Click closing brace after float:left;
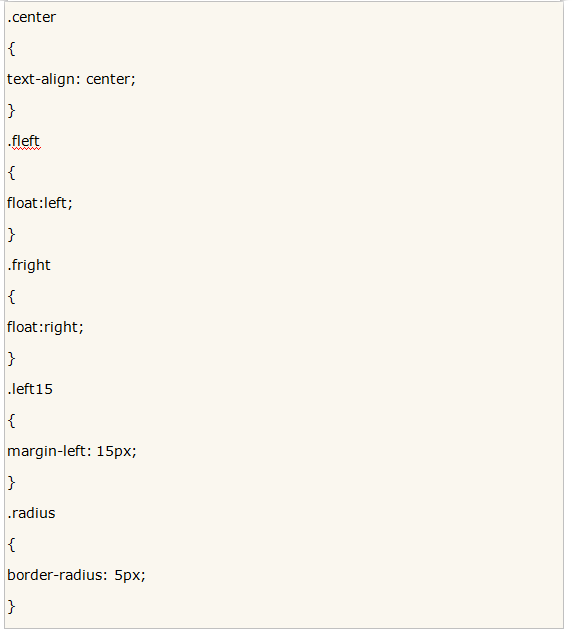Image resolution: width=572 pixels, height=632 pixels. point(12,235)
